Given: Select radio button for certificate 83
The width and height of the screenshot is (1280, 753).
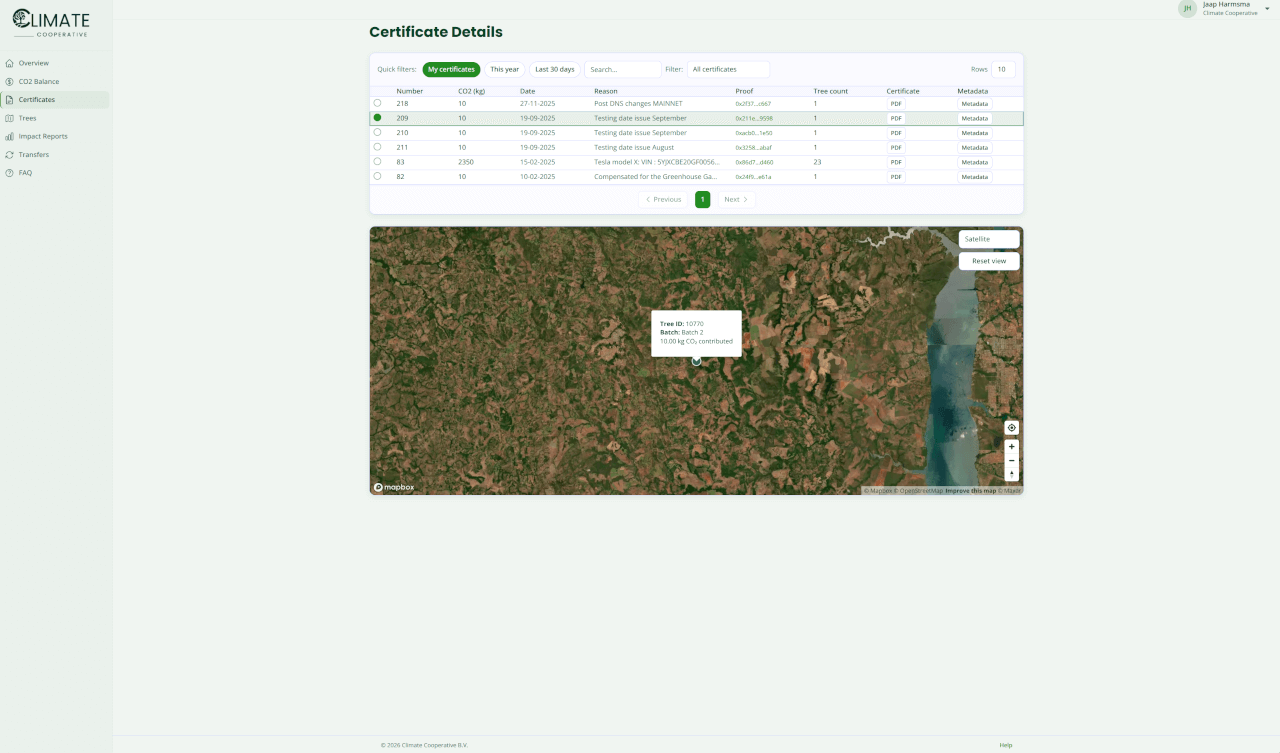Looking at the screenshot, I should (377, 161).
